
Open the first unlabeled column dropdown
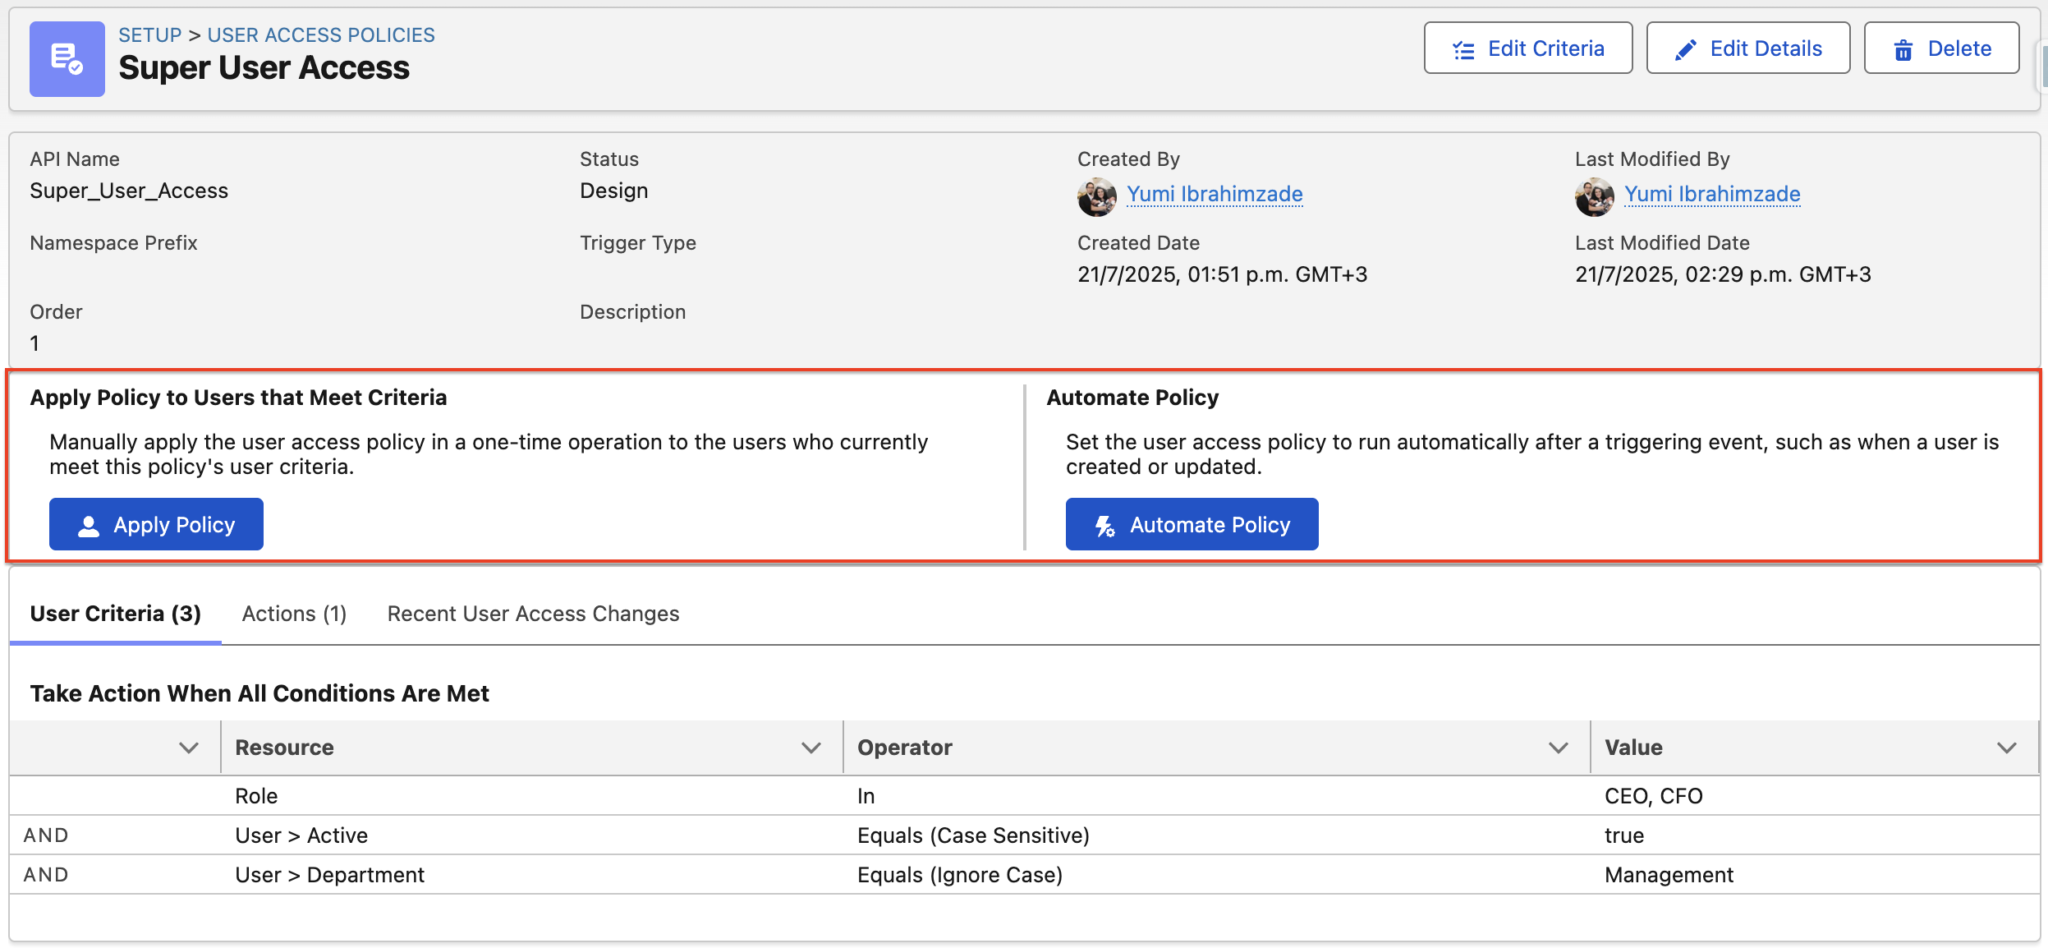(x=188, y=747)
